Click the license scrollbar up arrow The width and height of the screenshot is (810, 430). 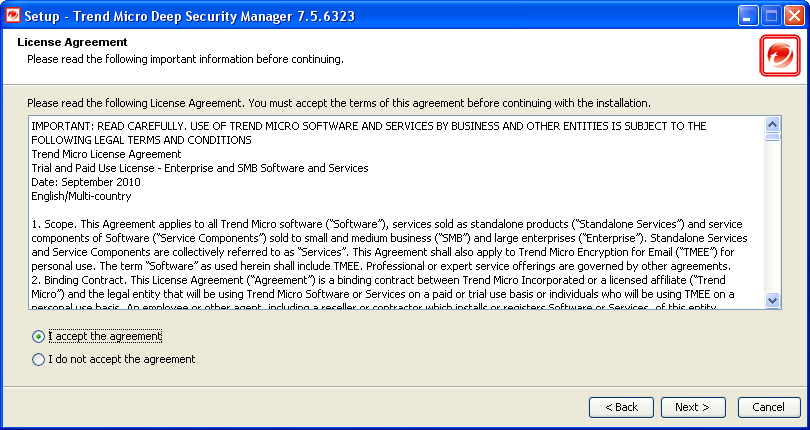point(772,124)
